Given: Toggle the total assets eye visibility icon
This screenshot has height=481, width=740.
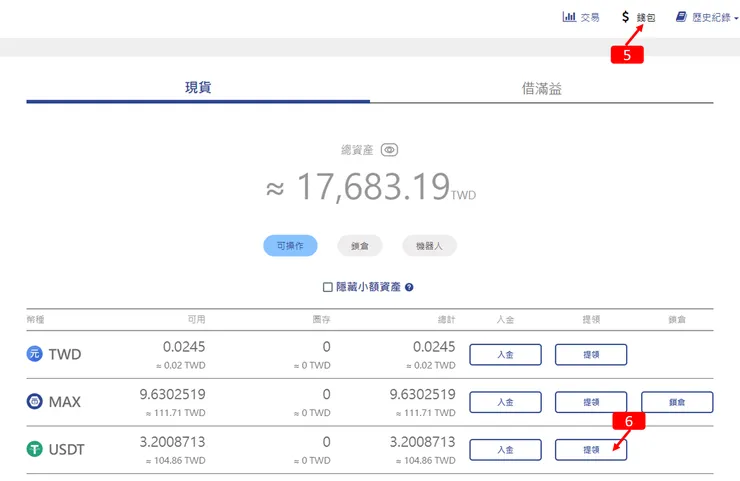Looking at the screenshot, I should 389,150.
